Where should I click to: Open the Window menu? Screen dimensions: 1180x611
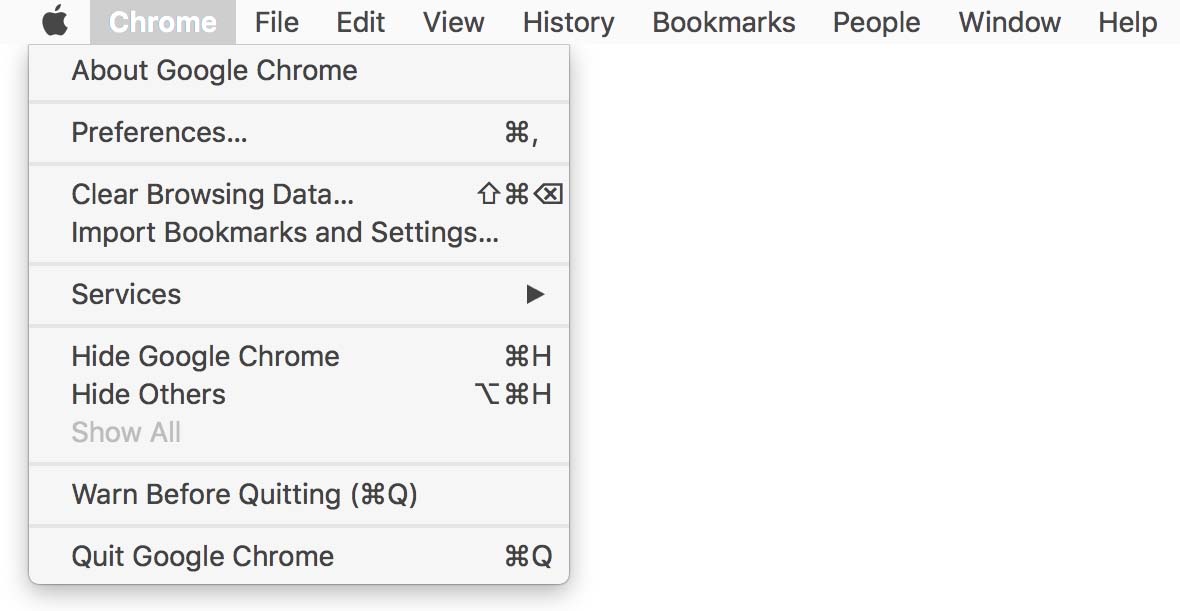1009,21
